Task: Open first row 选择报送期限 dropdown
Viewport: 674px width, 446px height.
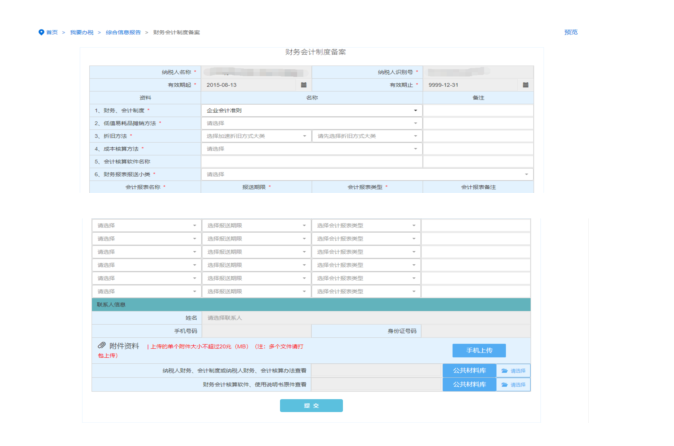Action: pos(256,225)
